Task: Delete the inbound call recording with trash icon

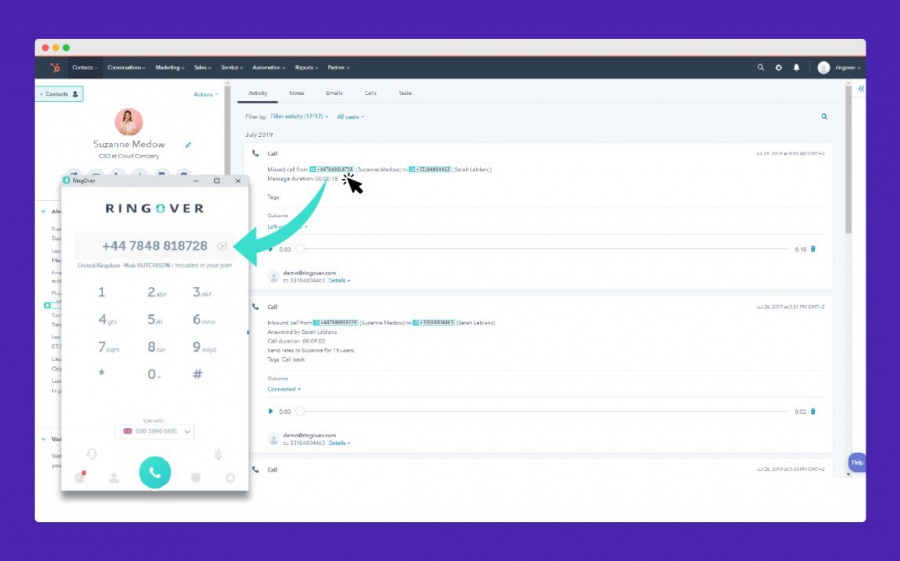Action: pyautogui.click(x=813, y=411)
